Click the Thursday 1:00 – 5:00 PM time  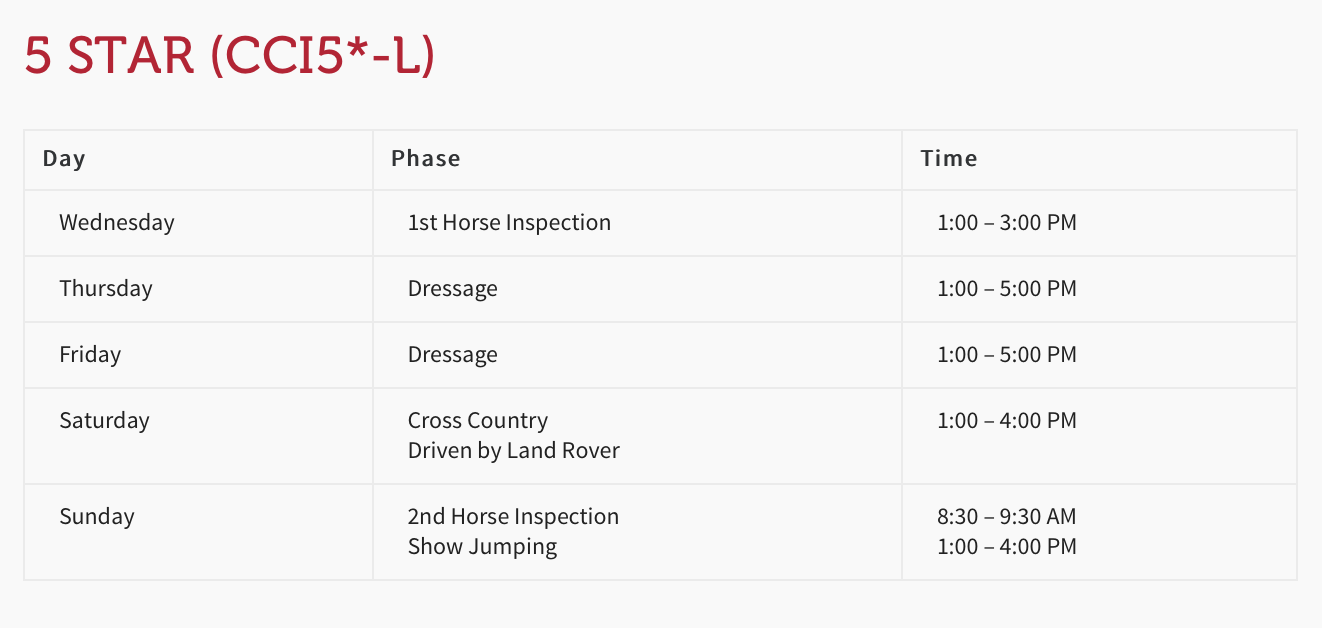(x=1007, y=288)
